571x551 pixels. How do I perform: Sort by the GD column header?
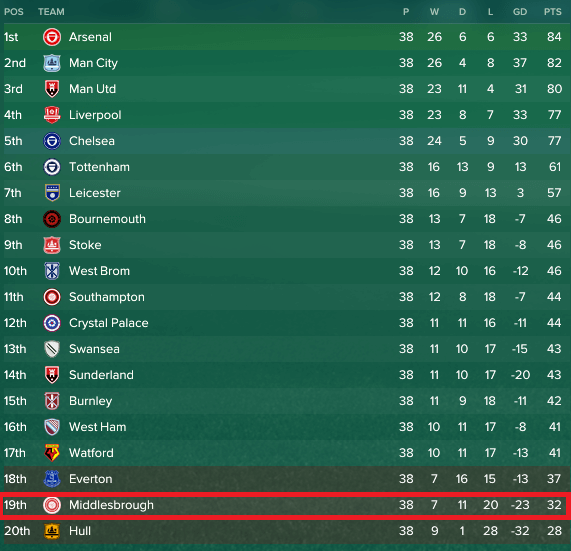pos(520,12)
